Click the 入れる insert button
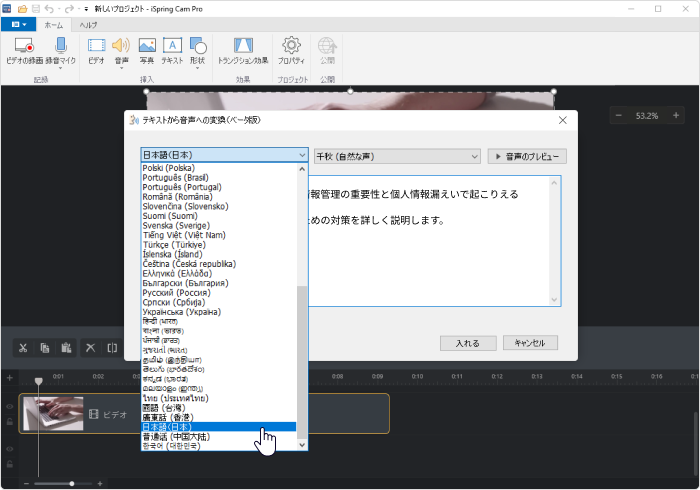700x490 pixels. (468, 343)
